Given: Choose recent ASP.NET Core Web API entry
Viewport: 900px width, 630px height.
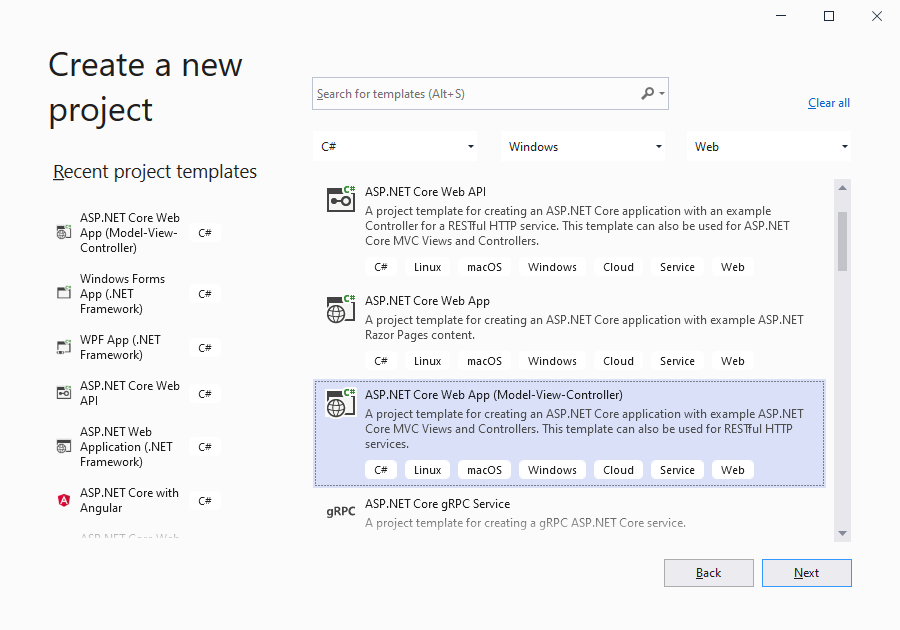Looking at the screenshot, I should (x=130, y=393).
